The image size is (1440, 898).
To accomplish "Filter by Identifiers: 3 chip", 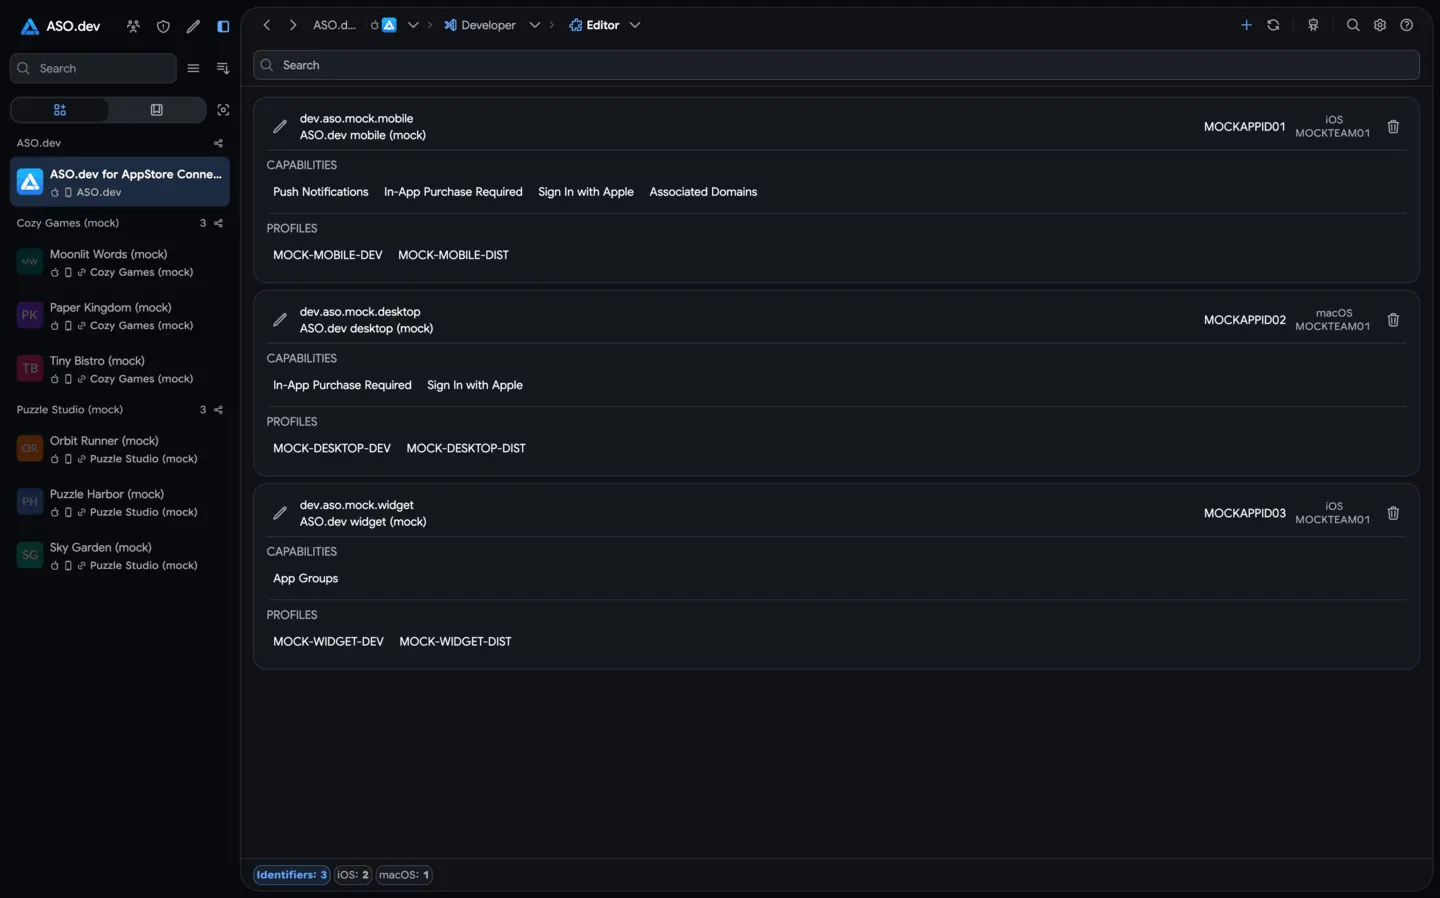I will (x=291, y=875).
